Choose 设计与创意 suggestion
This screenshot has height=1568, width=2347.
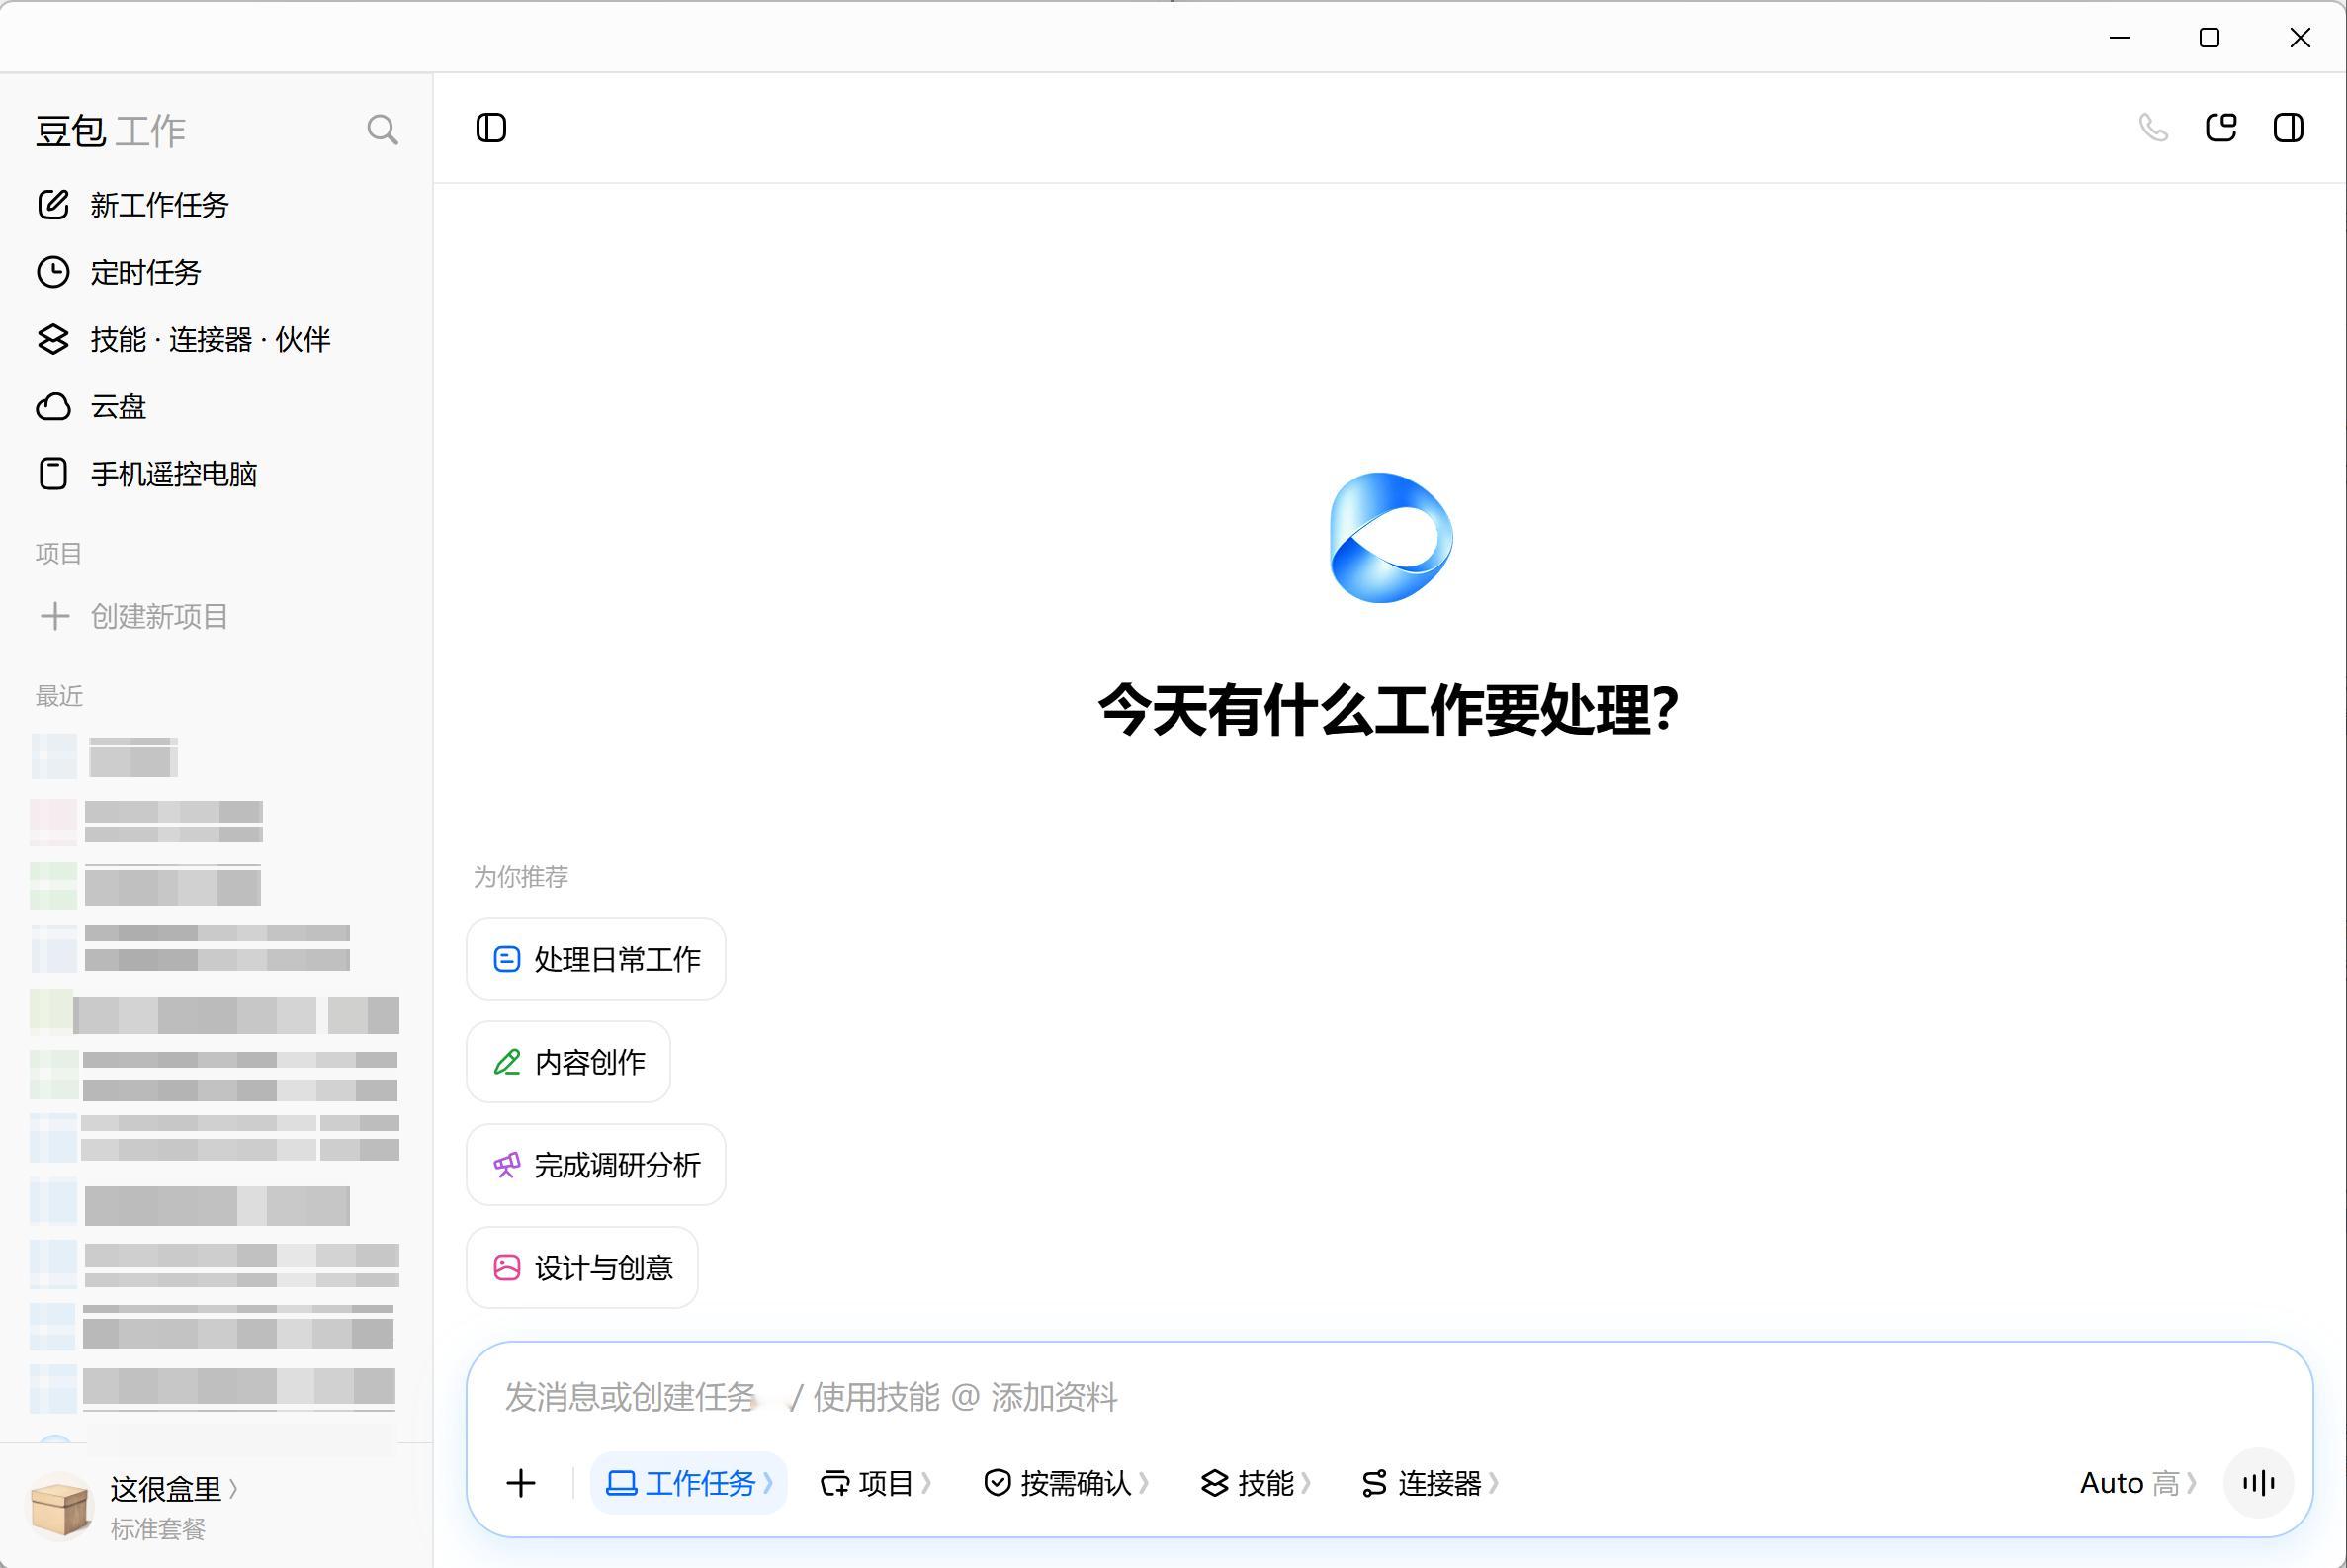582,1268
